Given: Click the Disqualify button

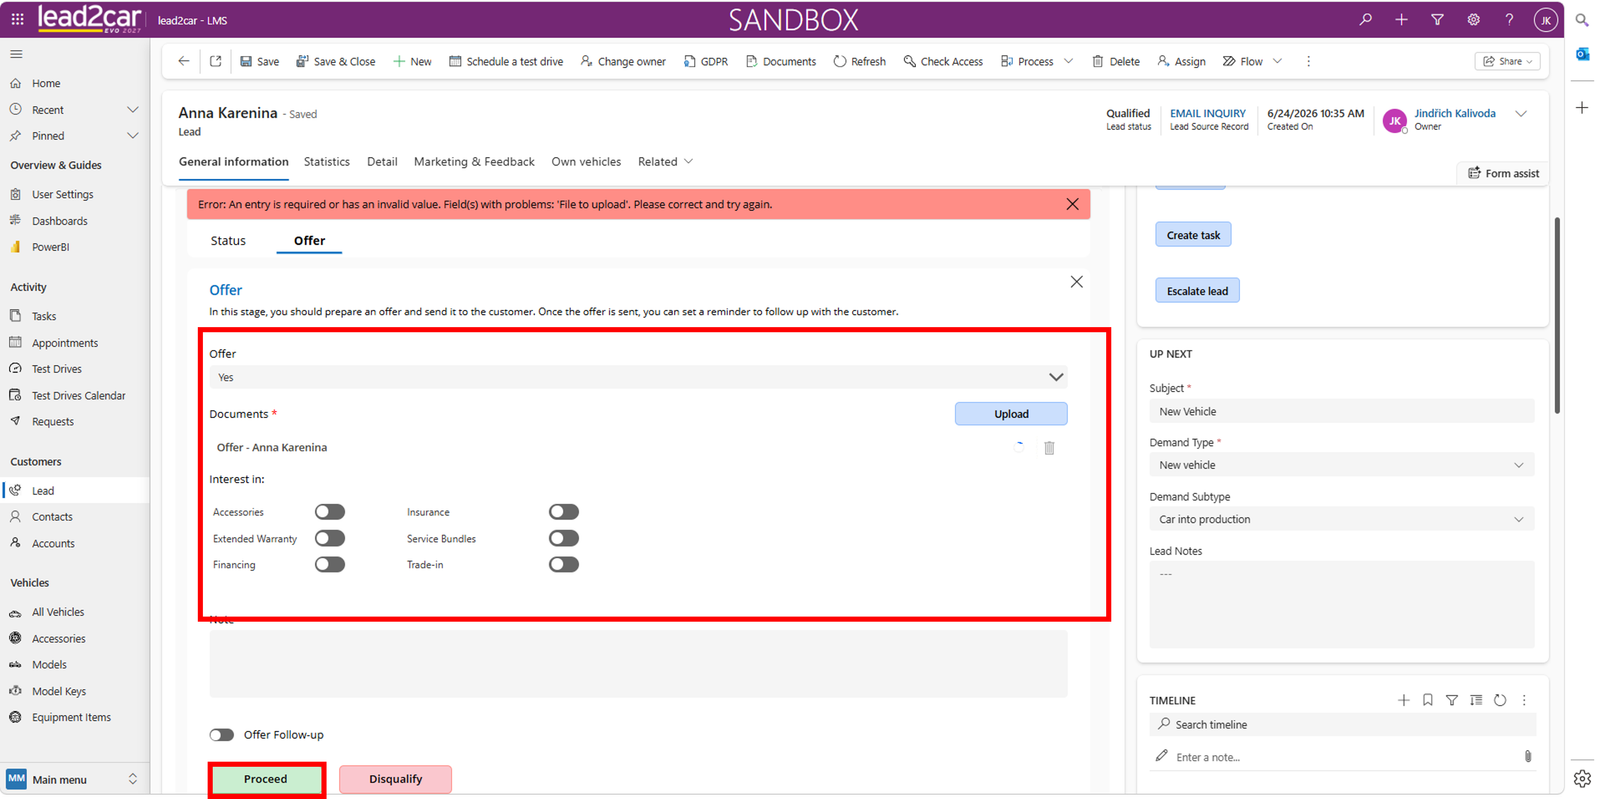Looking at the screenshot, I should (x=395, y=779).
